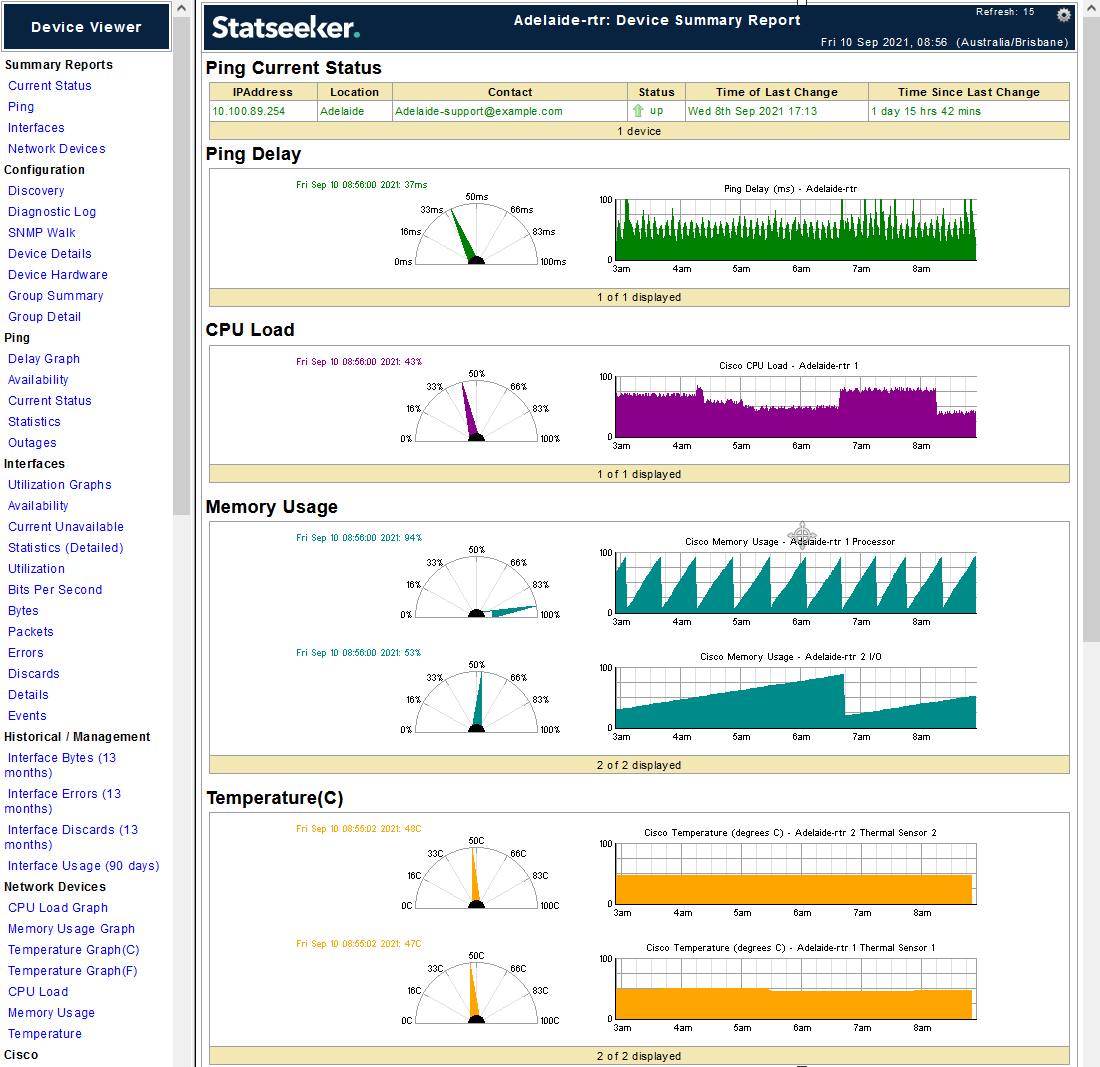Open Interface Usage (90 days) link
The image size is (1100, 1067).
pos(83,866)
